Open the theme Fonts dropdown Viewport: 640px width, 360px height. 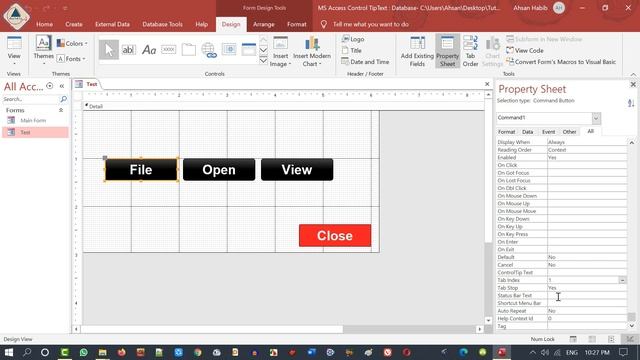[71, 59]
